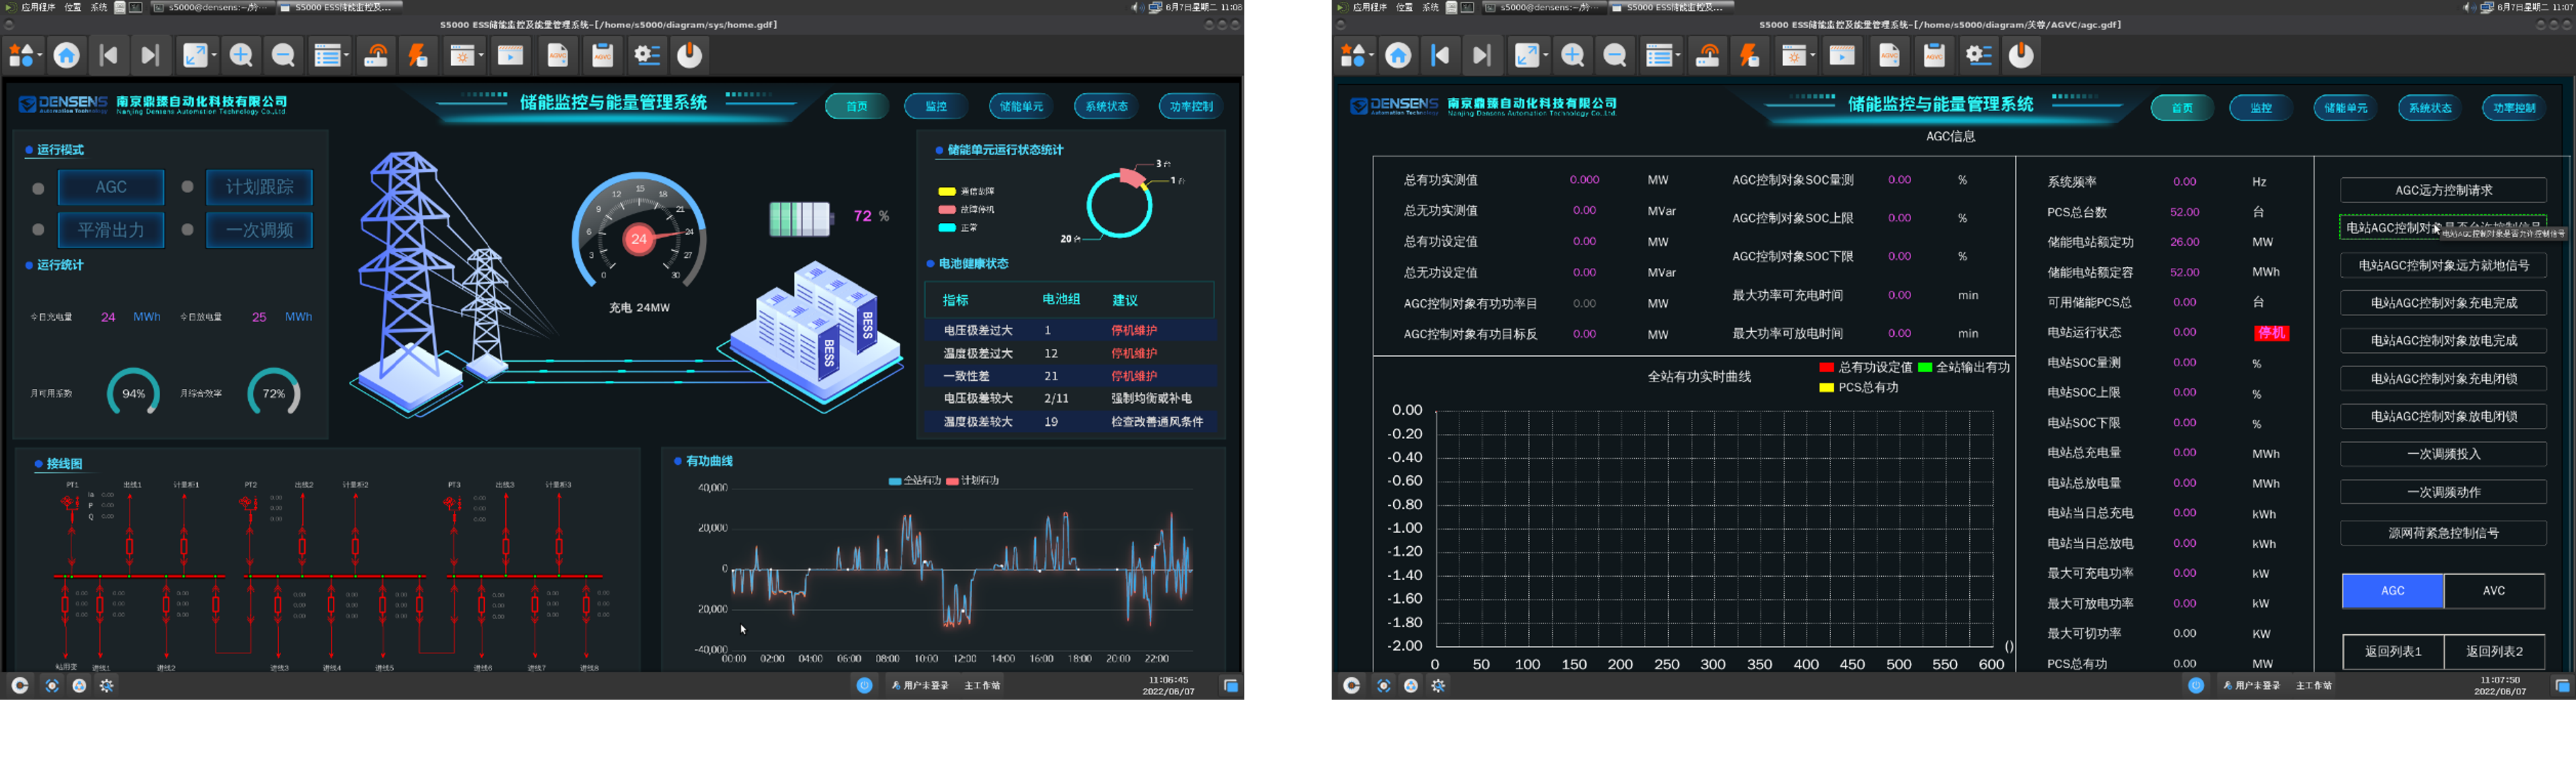Switch to the AVC tab
Screen dimensions: 2576x781
(x=2494, y=591)
